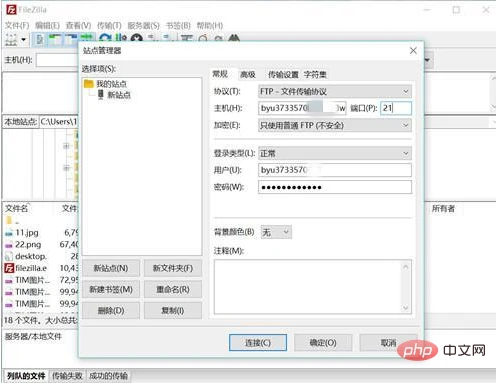Image resolution: width=496 pixels, height=383 pixels.
Task: Click the binoculars file search icon
Action: point(234,38)
